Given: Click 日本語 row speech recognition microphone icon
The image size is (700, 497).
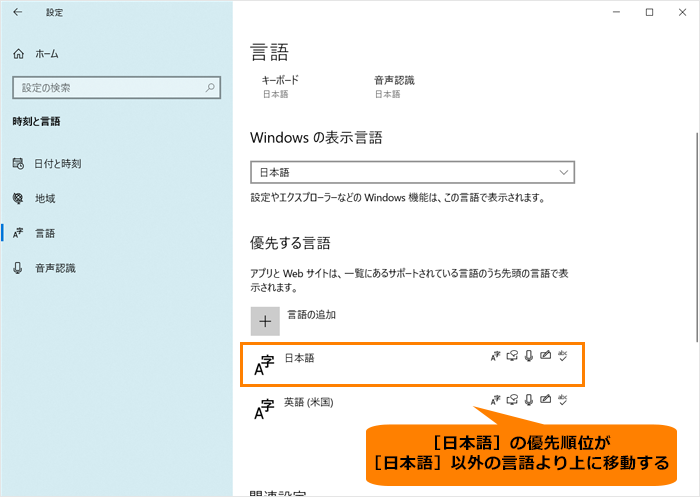Looking at the screenshot, I should [x=529, y=356].
